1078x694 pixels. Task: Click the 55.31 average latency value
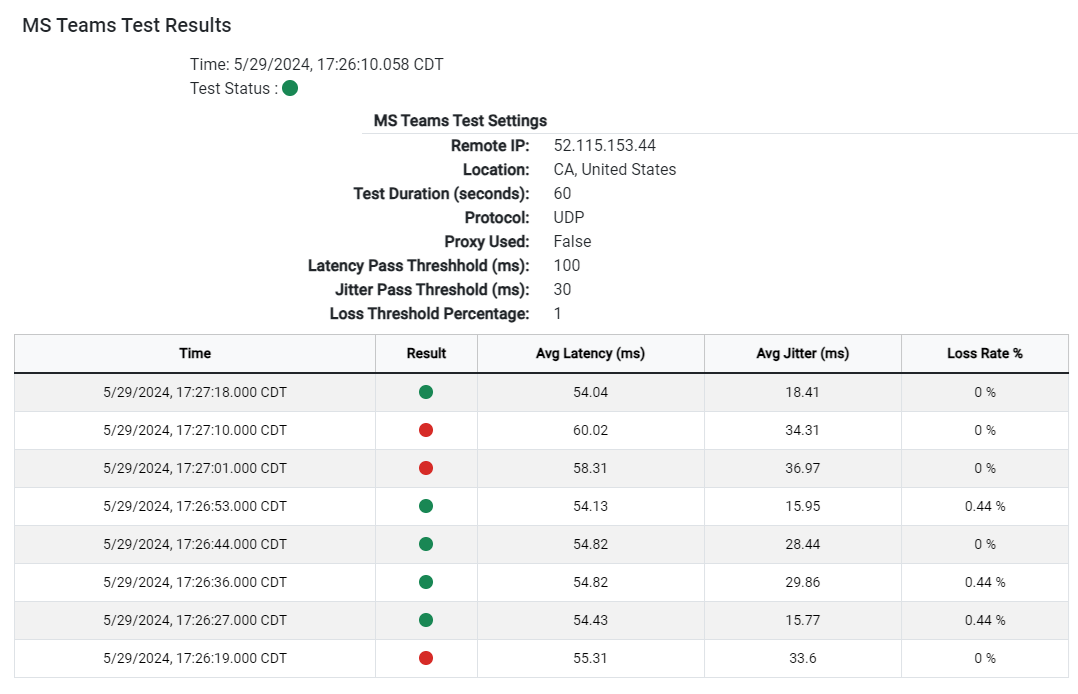tap(591, 658)
